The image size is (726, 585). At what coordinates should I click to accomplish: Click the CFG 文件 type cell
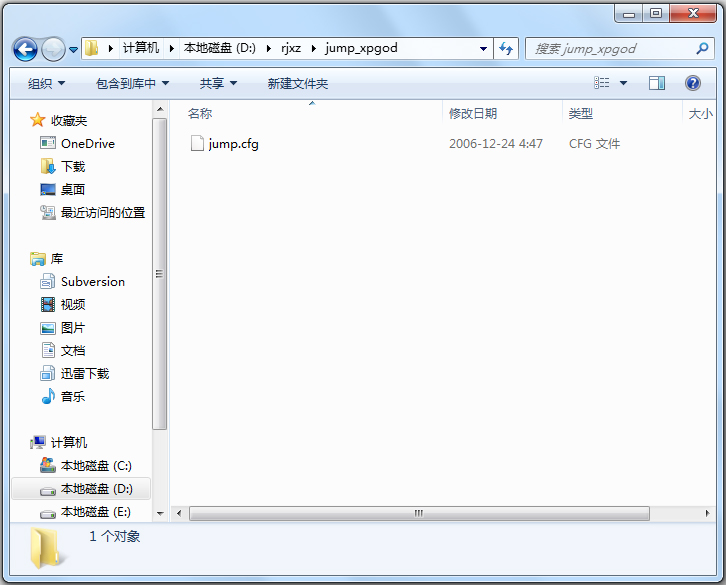click(x=594, y=144)
